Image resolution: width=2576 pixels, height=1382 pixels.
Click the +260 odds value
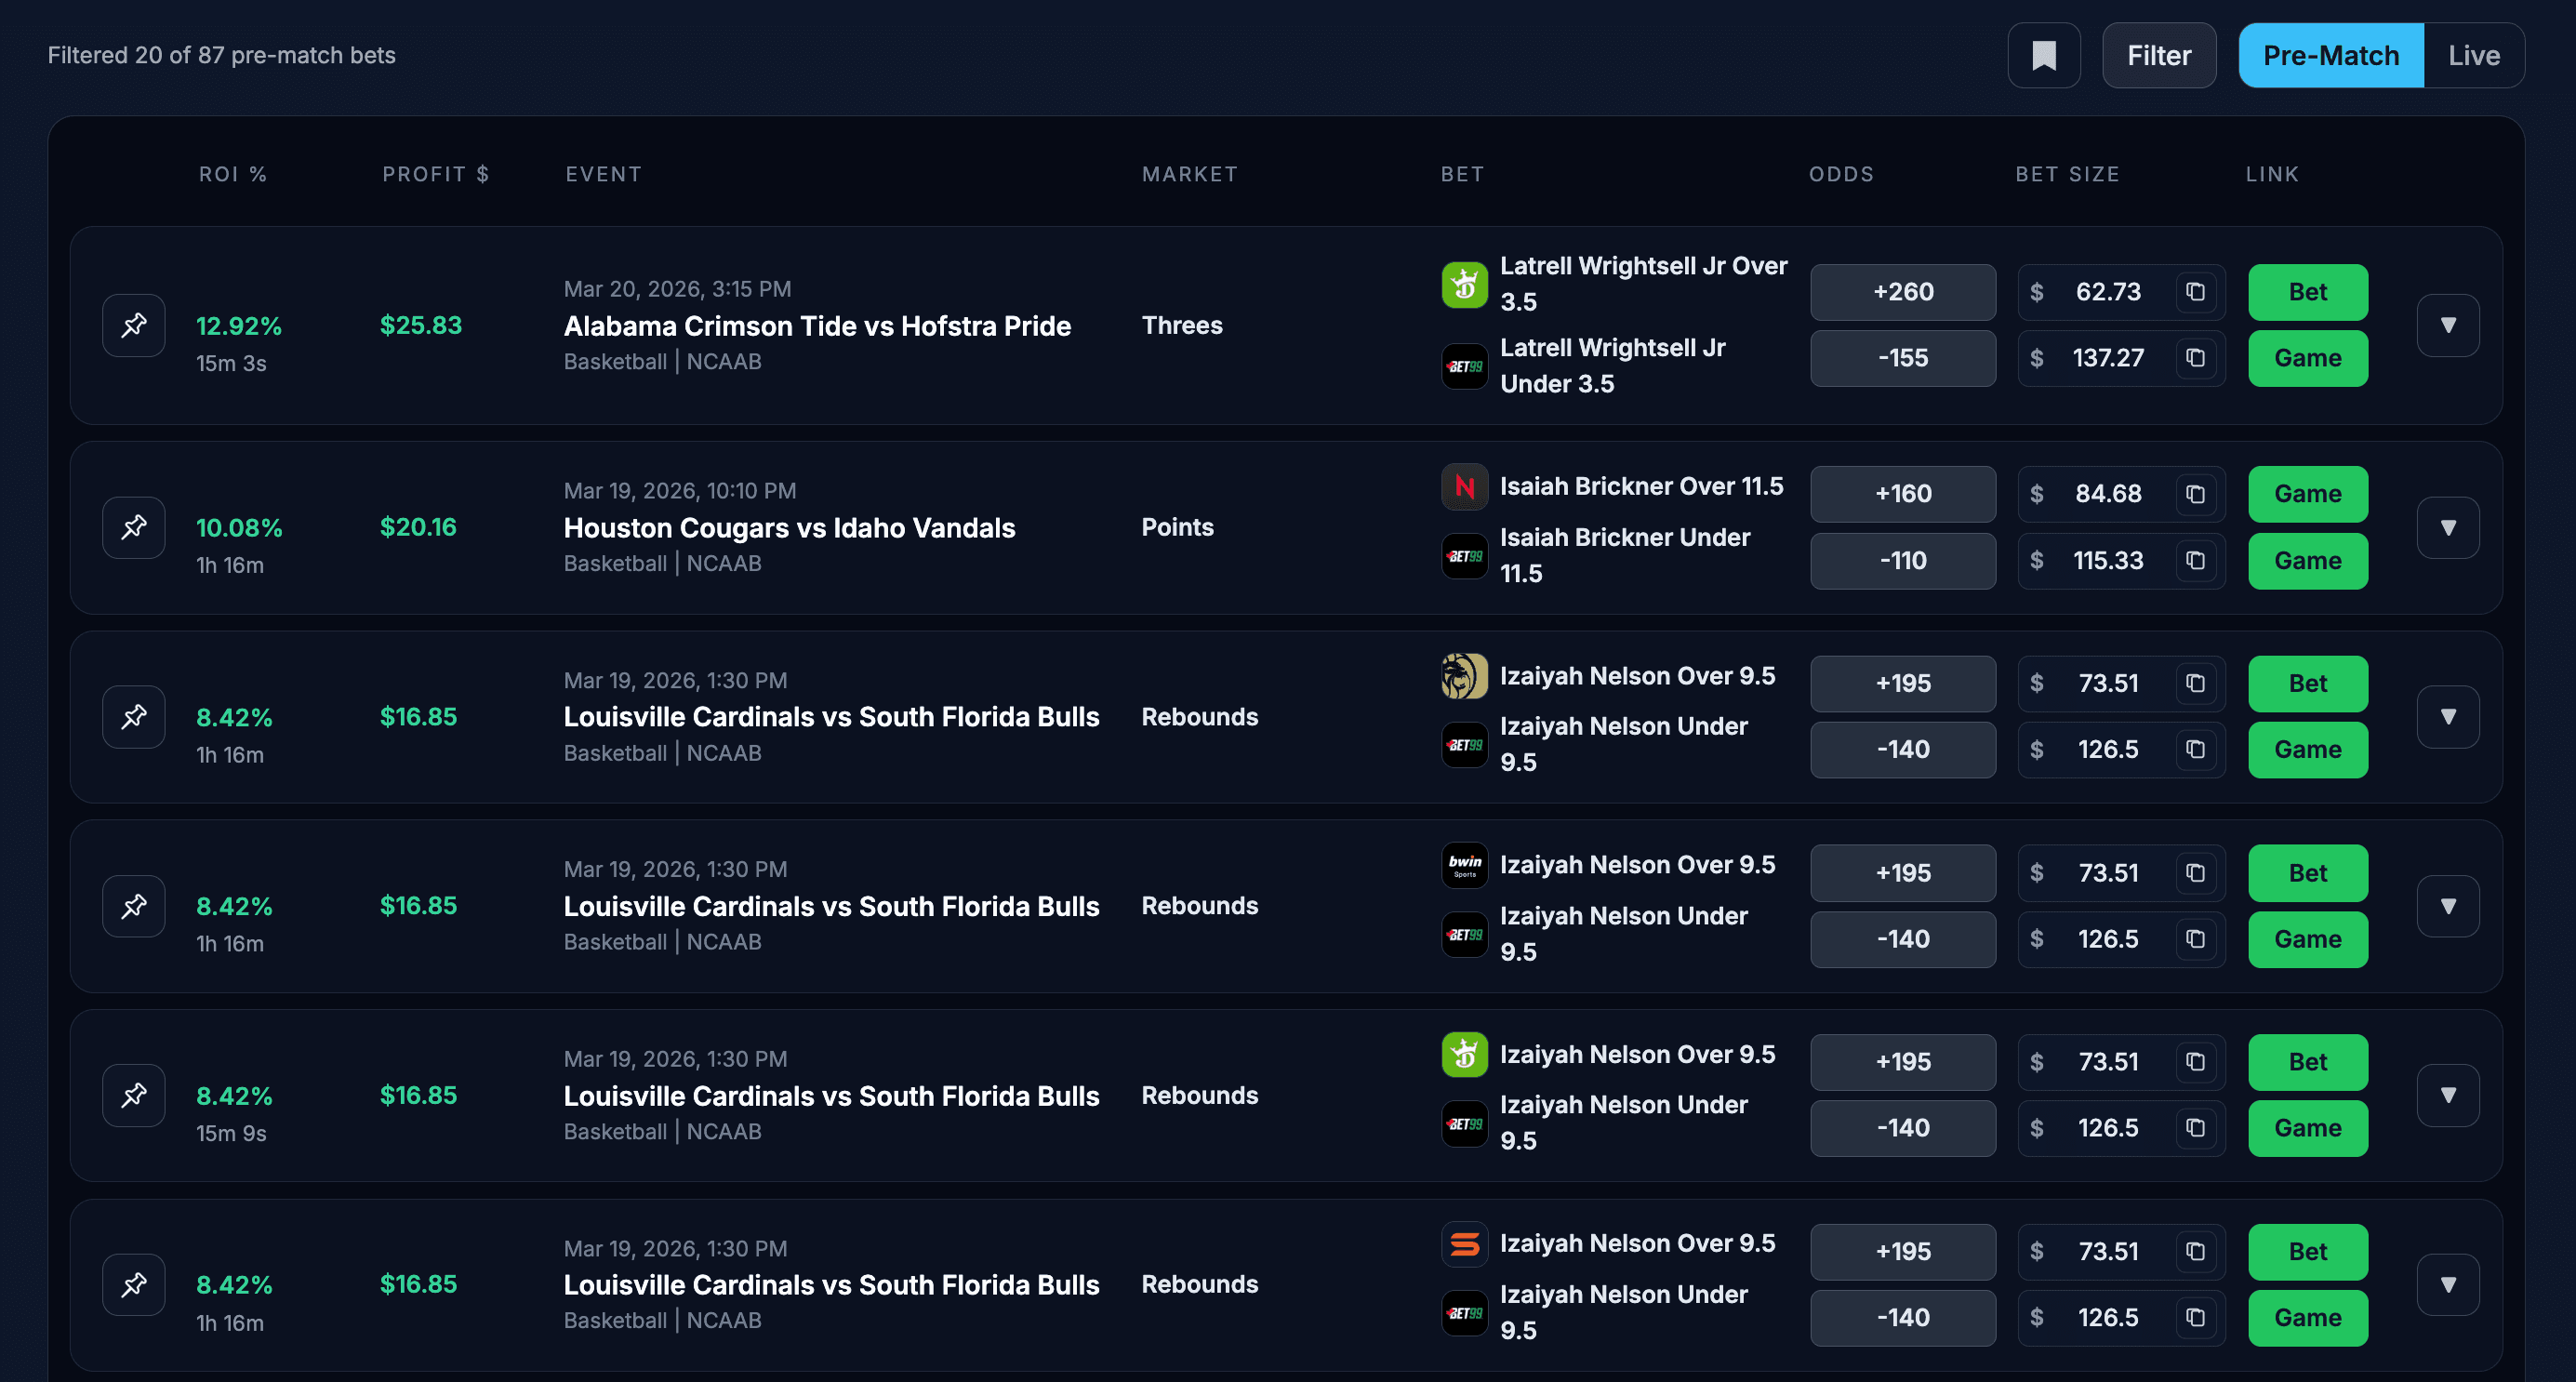(x=1902, y=292)
